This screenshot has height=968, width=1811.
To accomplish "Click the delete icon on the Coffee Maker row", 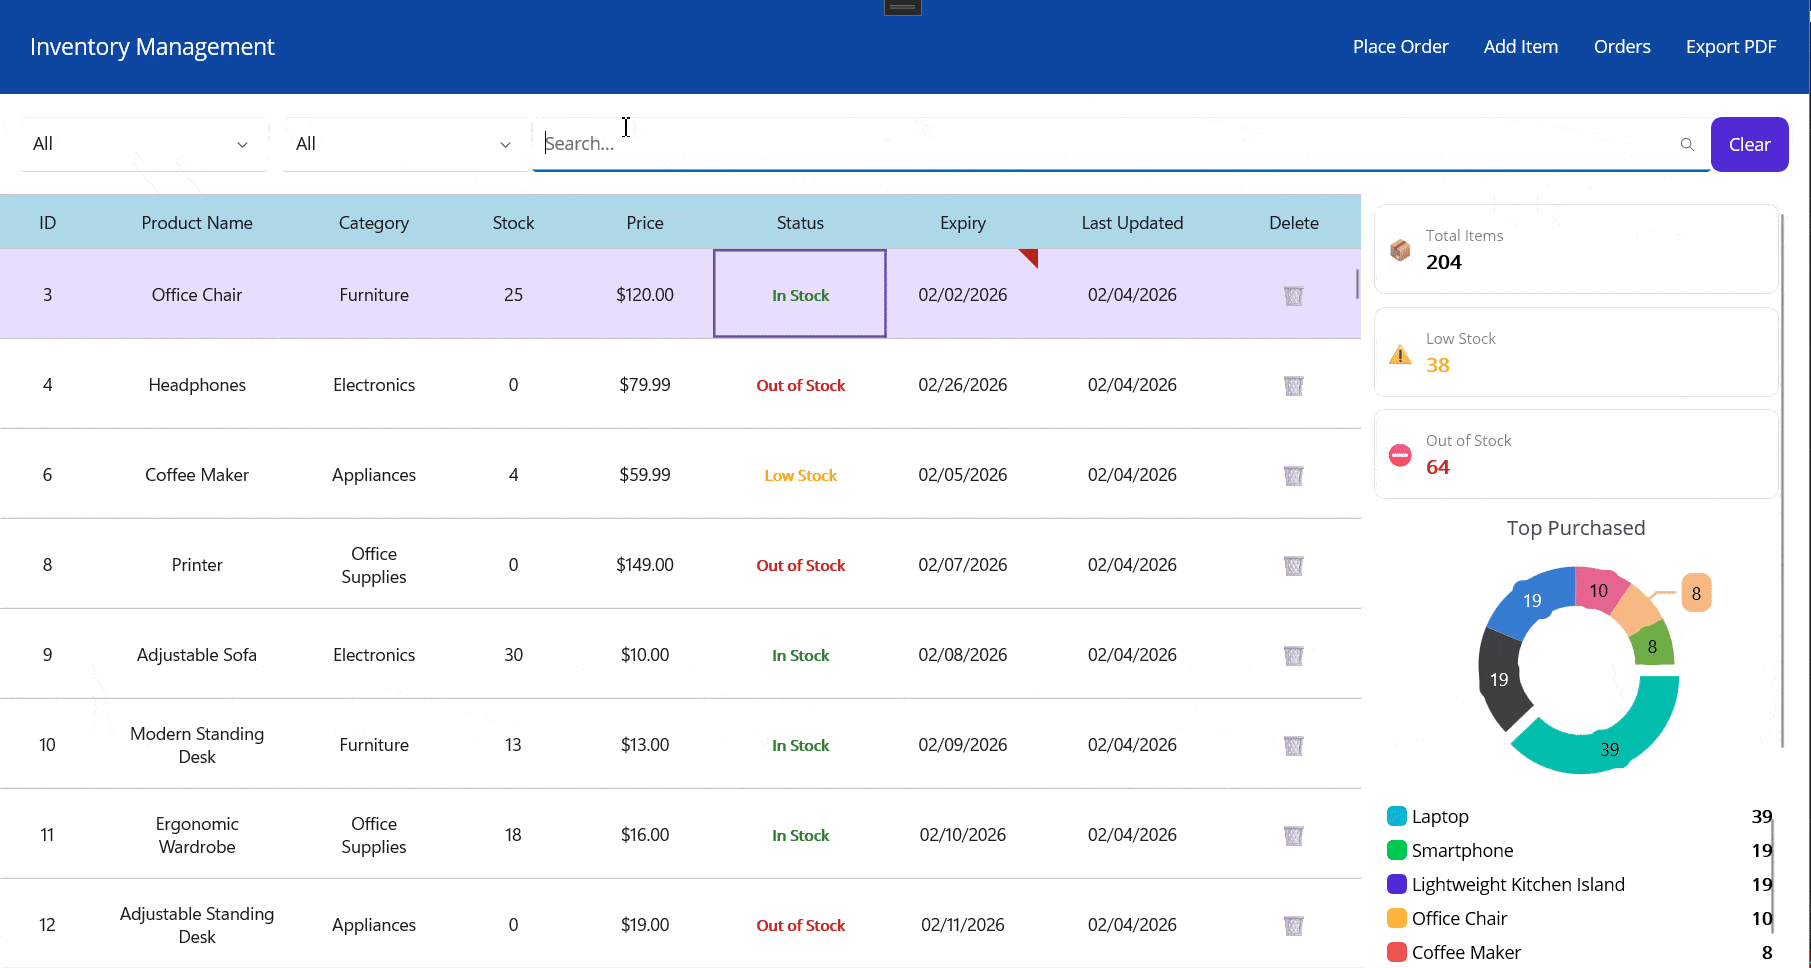I will (x=1293, y=475).
